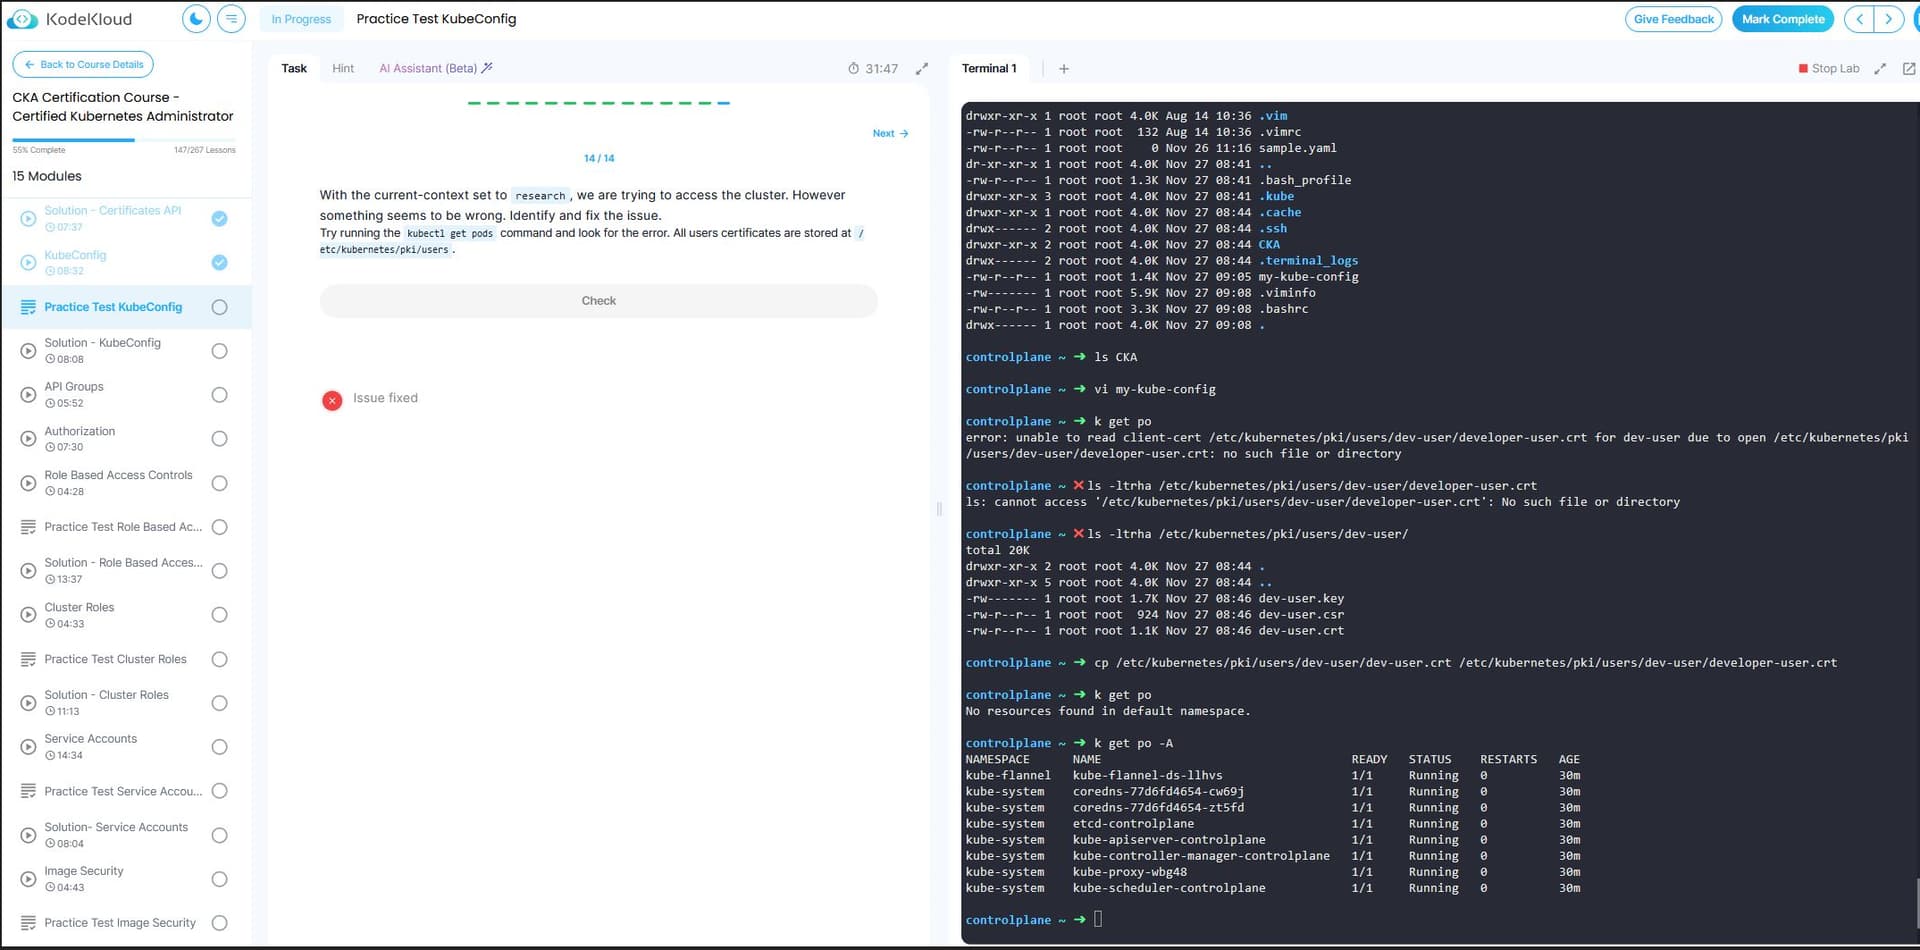Toggle completion circle for Cluster Roles
The height and width of the screenshot is (950, 1920).
[x=220, y=615]
